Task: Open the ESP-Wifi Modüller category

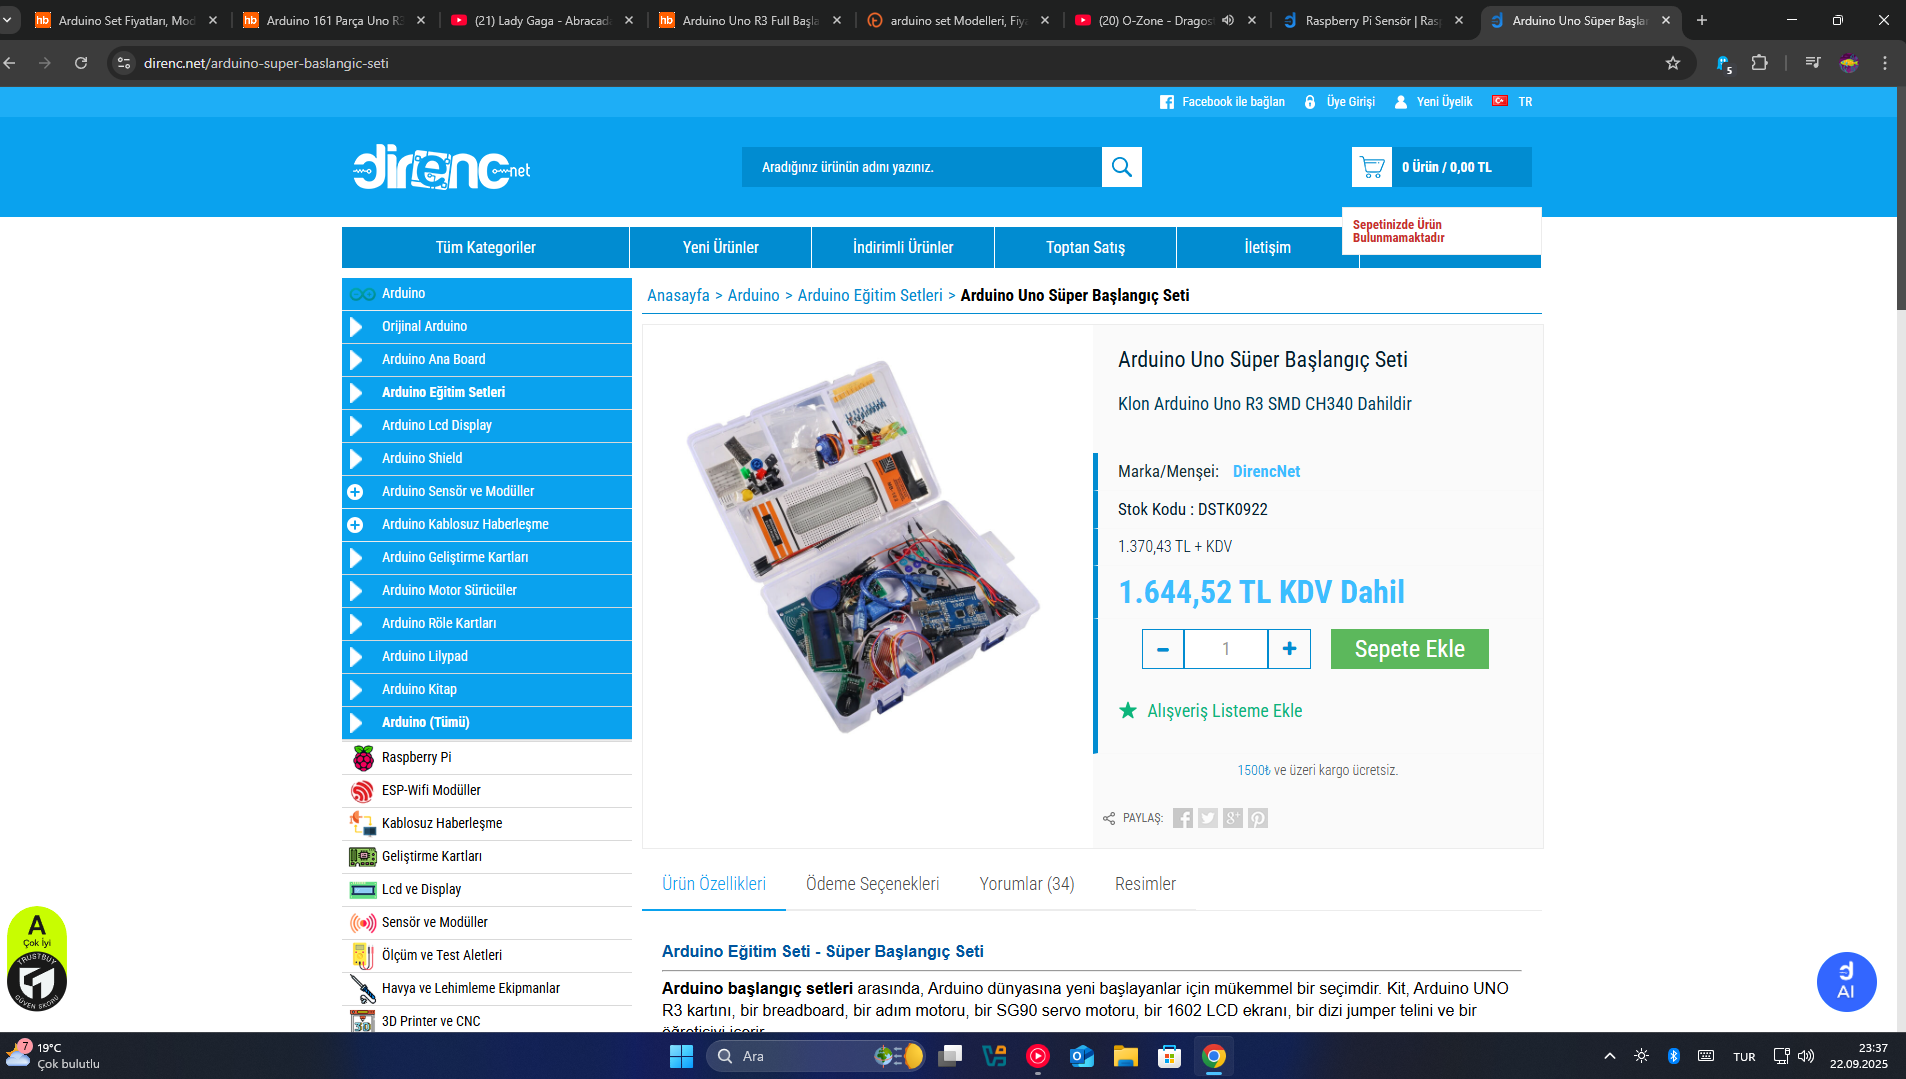Action: [486, 790]
